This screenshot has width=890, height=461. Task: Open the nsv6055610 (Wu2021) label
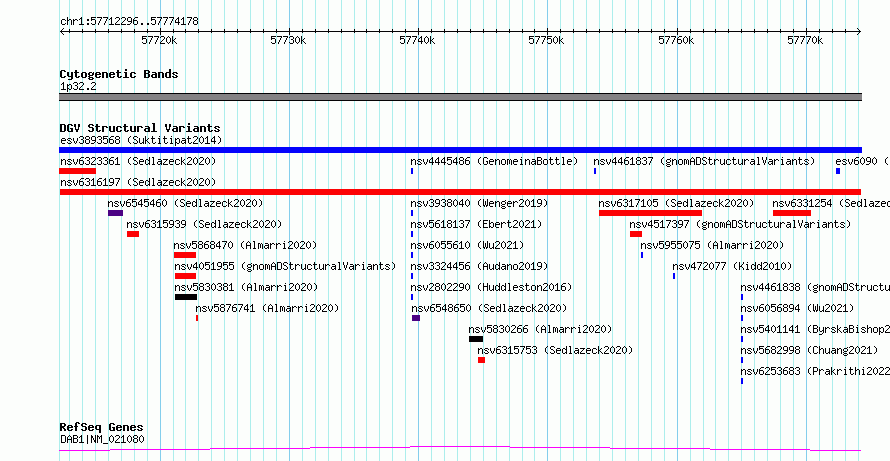pyautogui.click(x=467, y=245)
